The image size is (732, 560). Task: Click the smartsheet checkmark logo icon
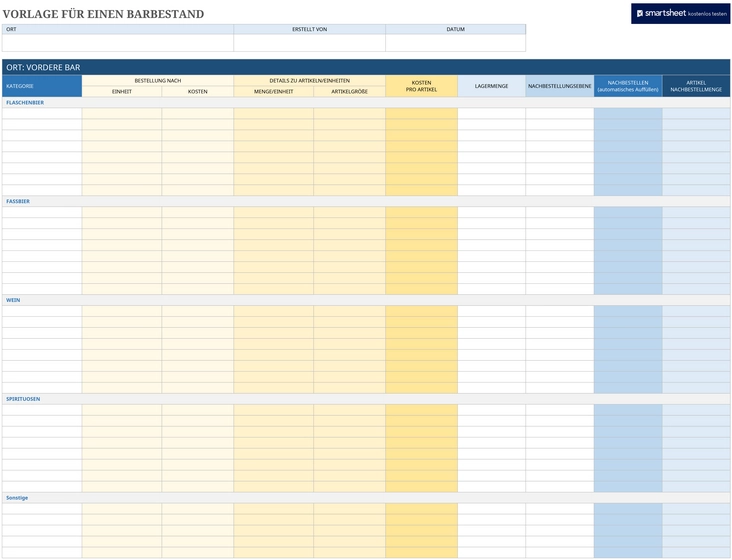point(640,14)
